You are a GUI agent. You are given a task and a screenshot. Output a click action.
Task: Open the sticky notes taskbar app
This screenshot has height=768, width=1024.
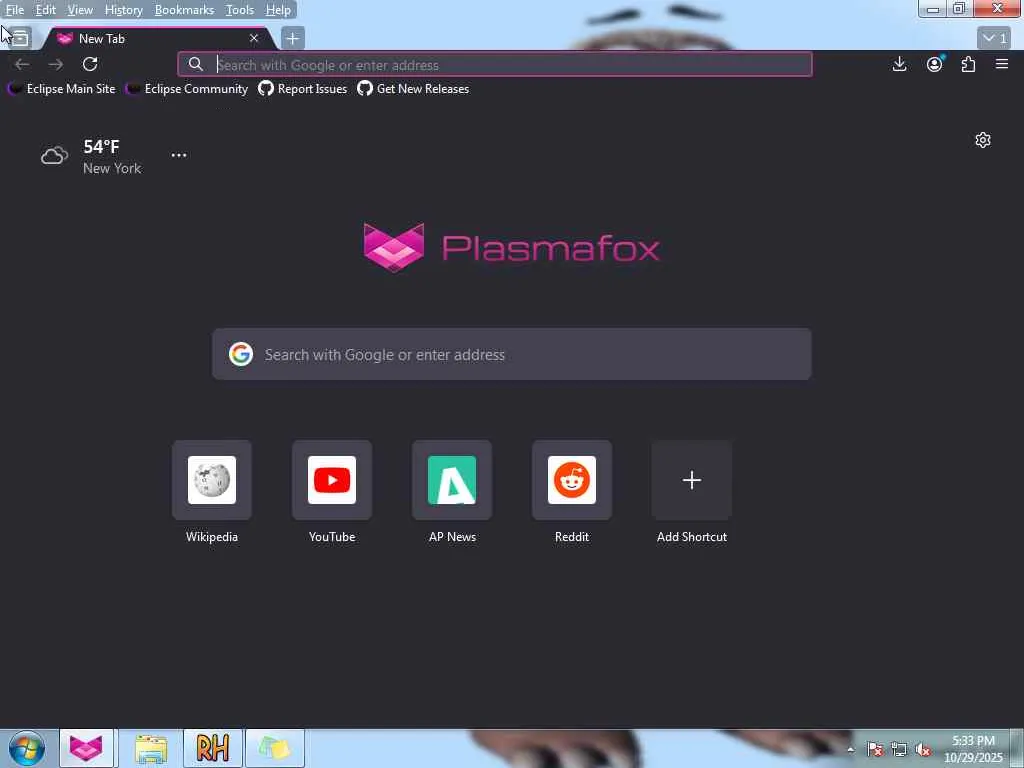275,748
